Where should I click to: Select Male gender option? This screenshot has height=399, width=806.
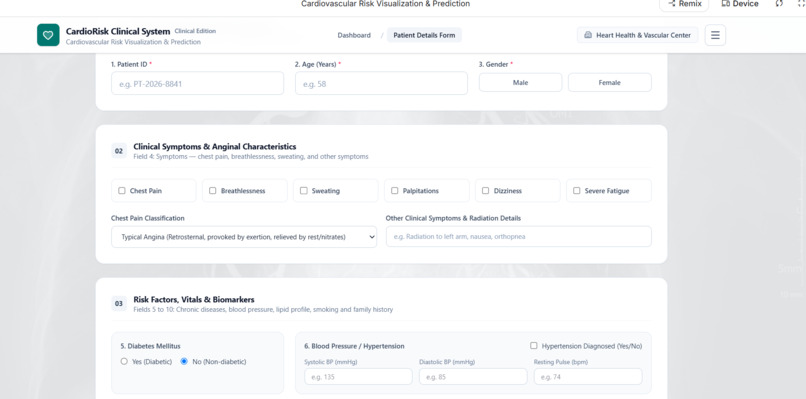pyautogui.click(x=520, y=83)
